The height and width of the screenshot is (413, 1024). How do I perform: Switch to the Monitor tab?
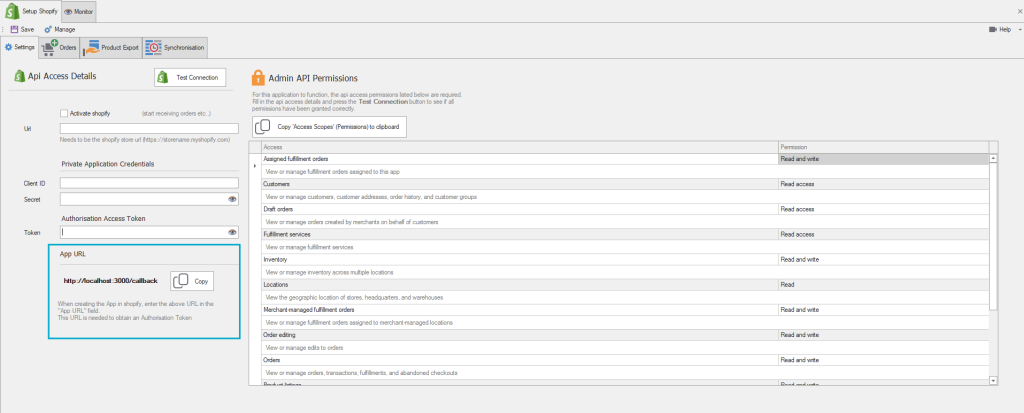78,12
